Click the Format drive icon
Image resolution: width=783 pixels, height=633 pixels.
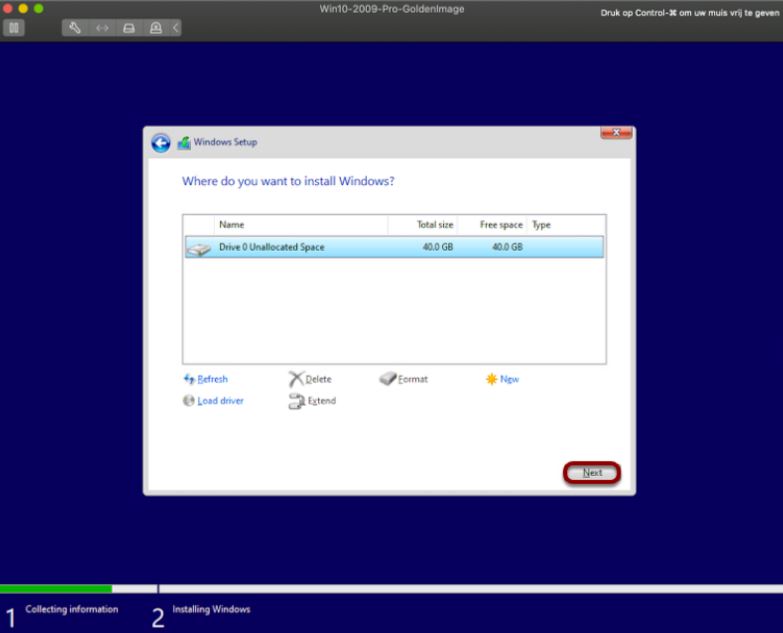coord(388,378)
